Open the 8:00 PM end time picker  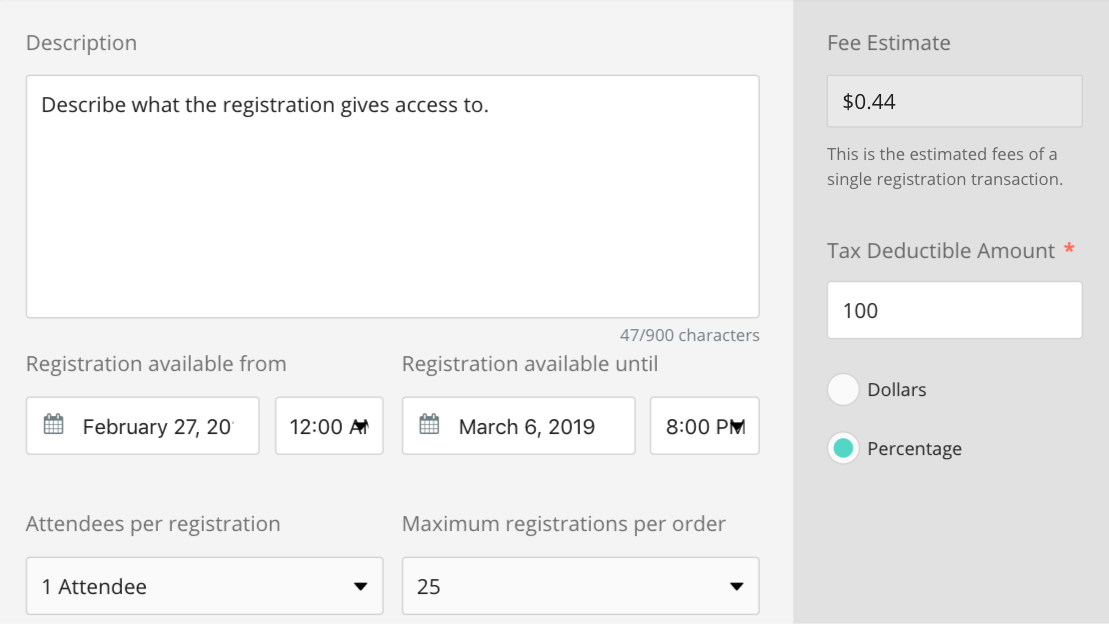pyautogui.click(x=704, y=425)
